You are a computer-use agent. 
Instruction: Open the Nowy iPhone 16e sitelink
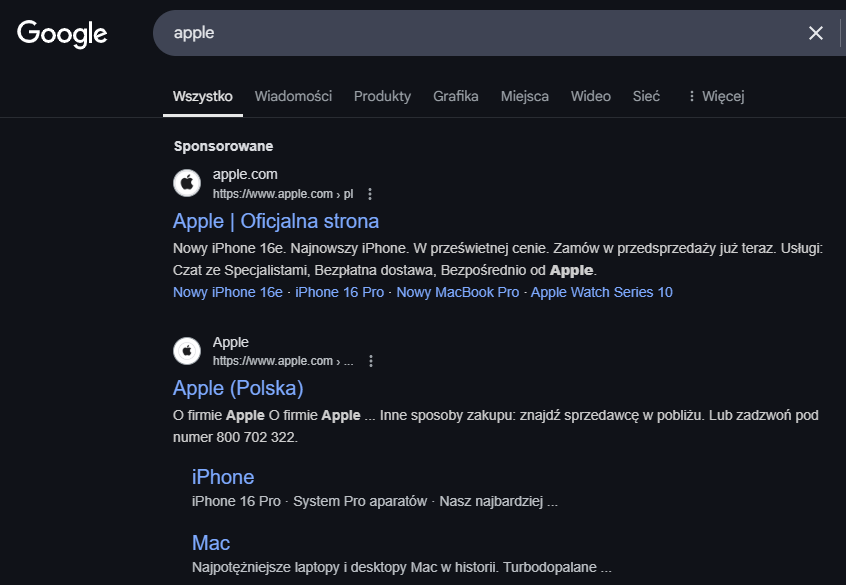228,292
